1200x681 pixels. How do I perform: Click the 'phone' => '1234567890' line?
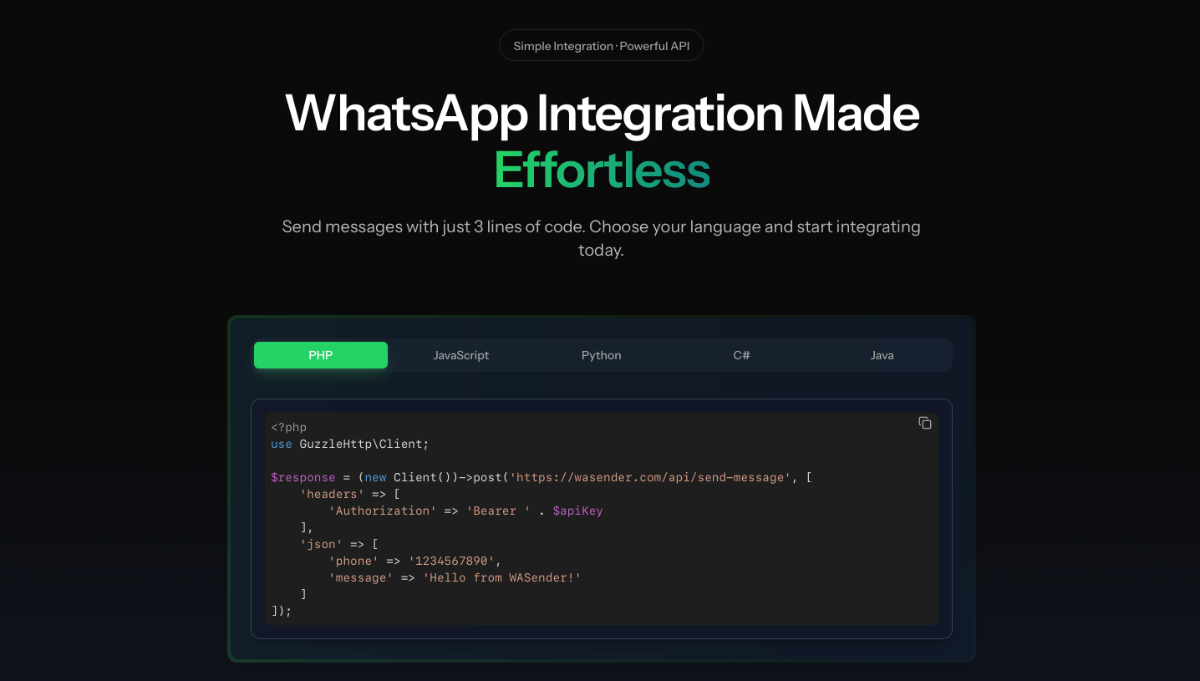[x=415, y=561]
